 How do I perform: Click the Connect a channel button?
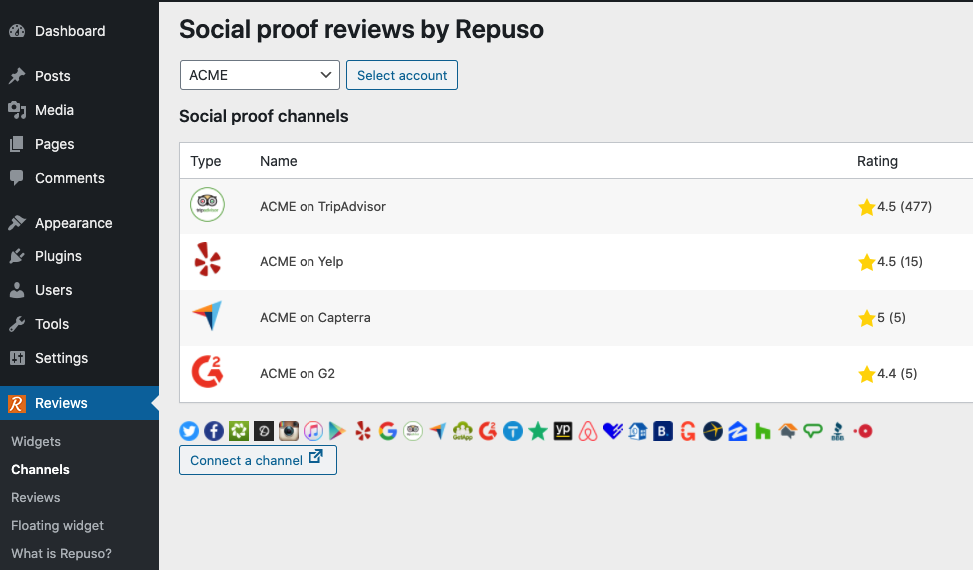click(x=258, y=460)
